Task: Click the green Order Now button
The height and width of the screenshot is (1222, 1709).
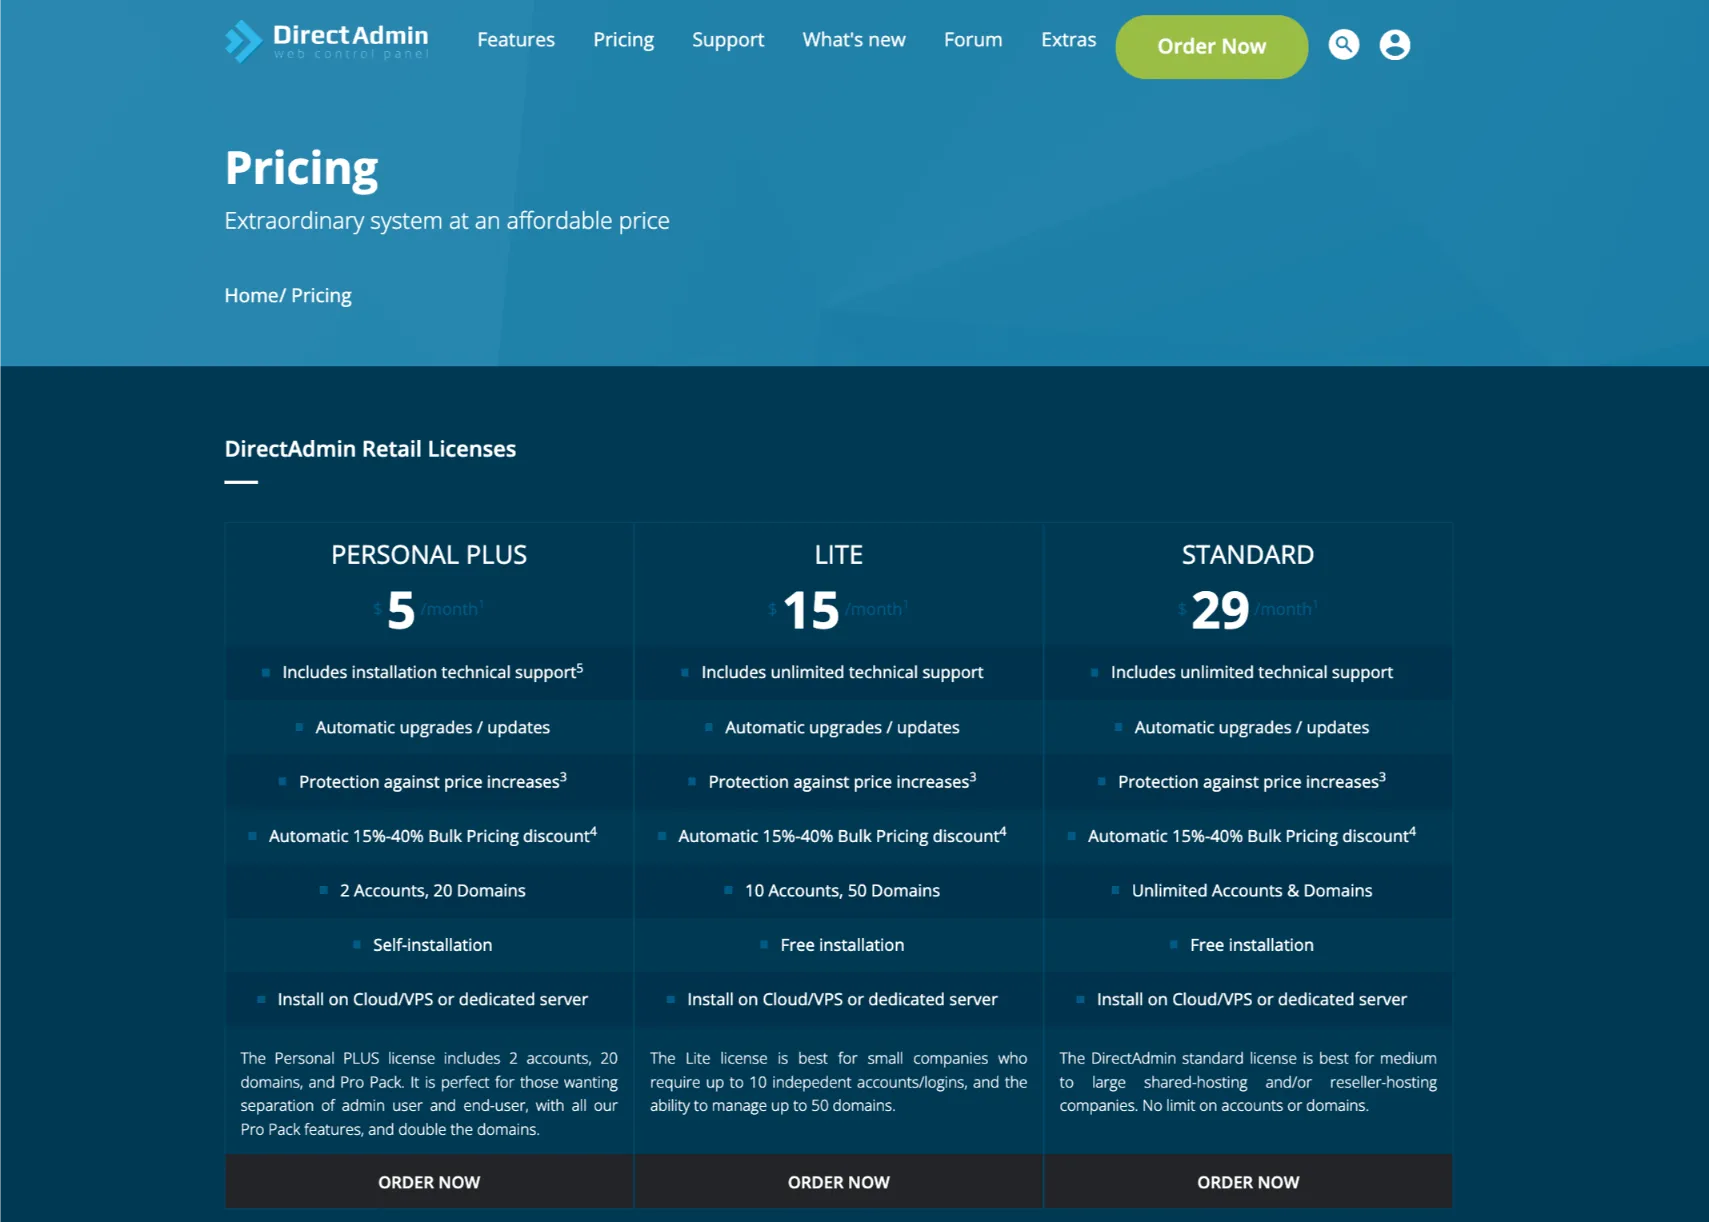Action: 1211,47
